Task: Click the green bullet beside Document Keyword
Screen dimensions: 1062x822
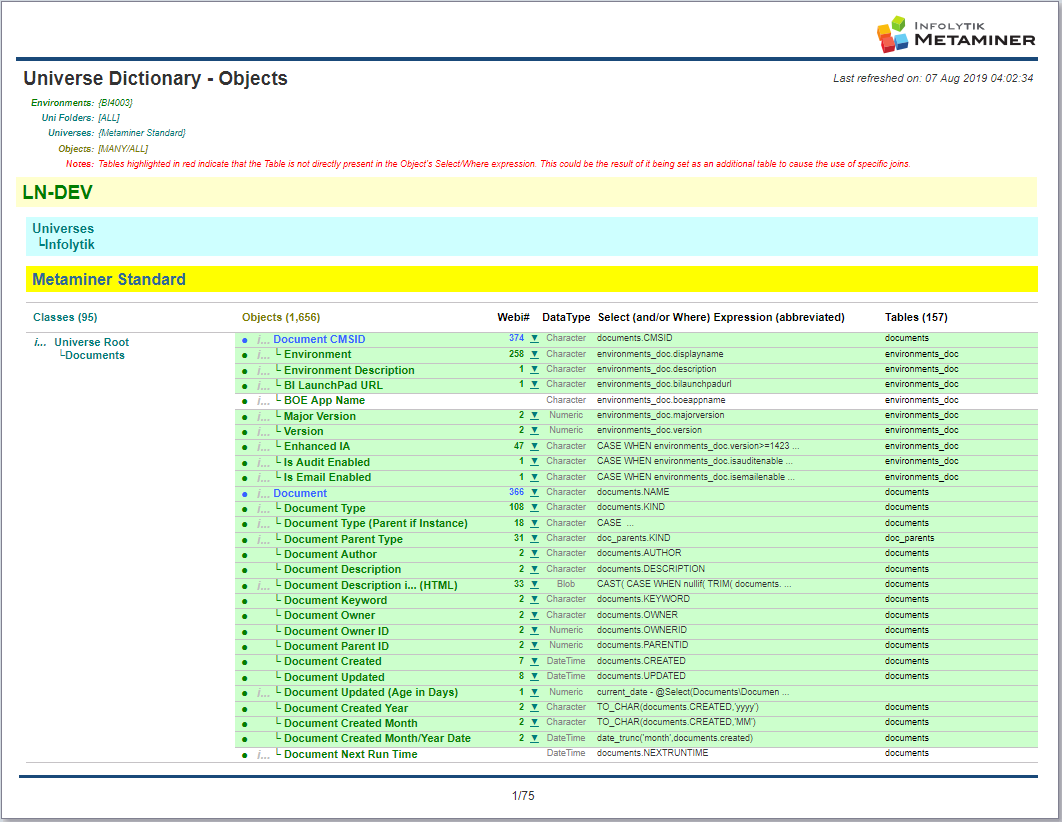Action: 245,601
